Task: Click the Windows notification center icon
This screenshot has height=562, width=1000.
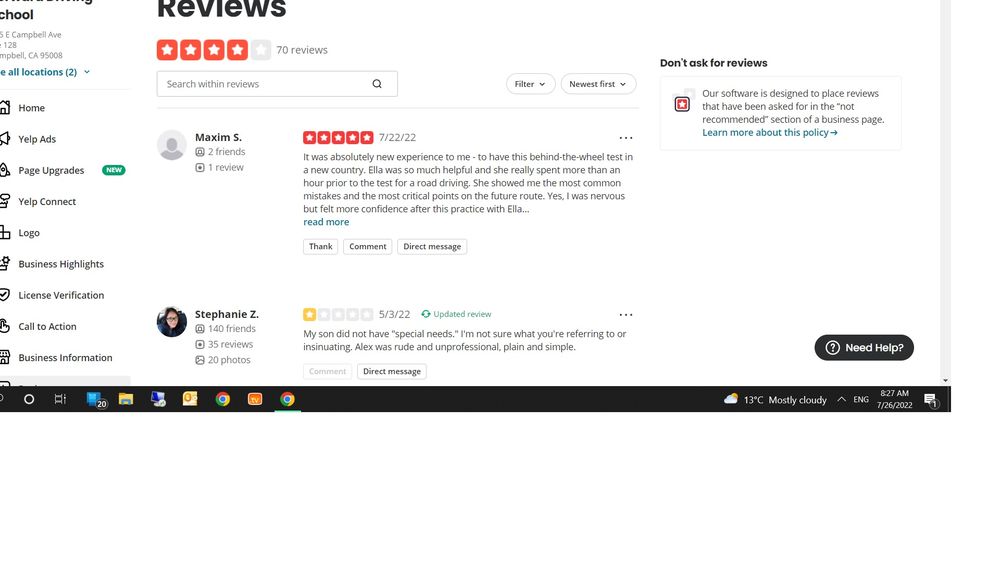Action: [931, 400]
